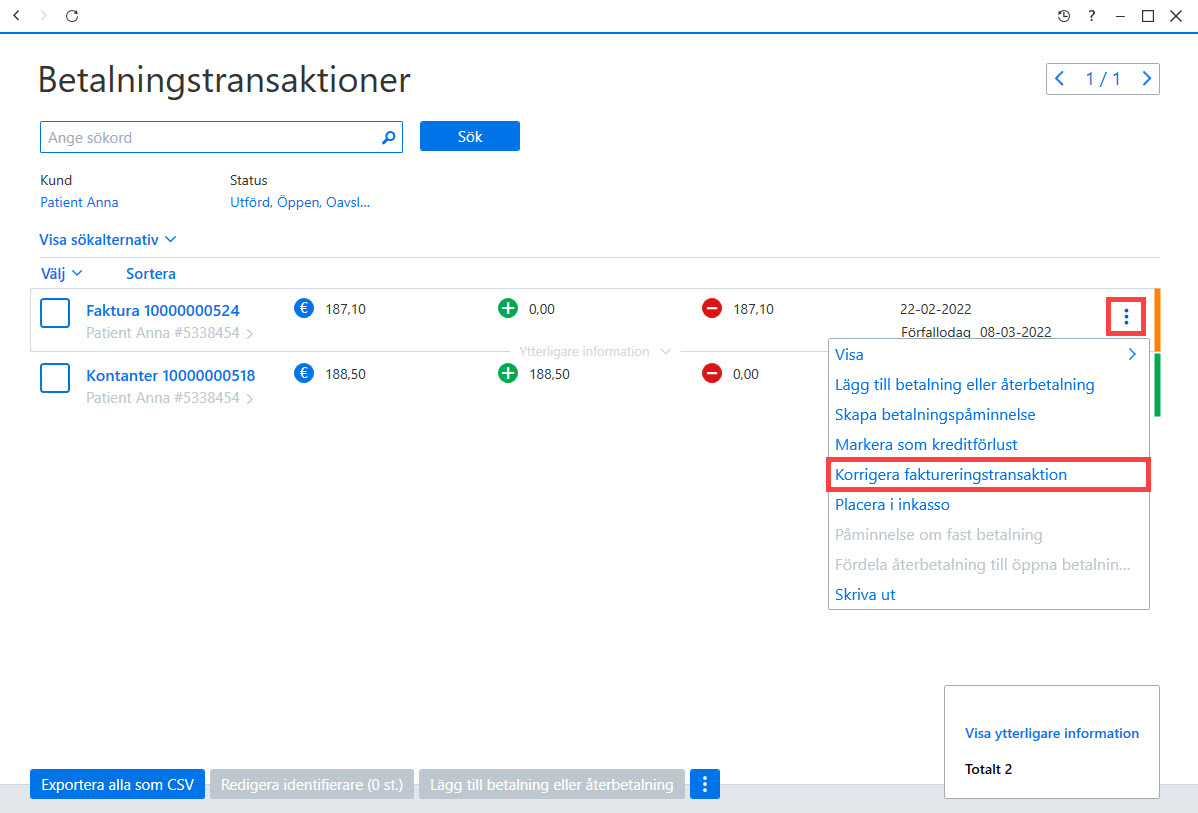Open Visa submenu in context menu
The image size is (1198, 813).
[x=989, y=355]
